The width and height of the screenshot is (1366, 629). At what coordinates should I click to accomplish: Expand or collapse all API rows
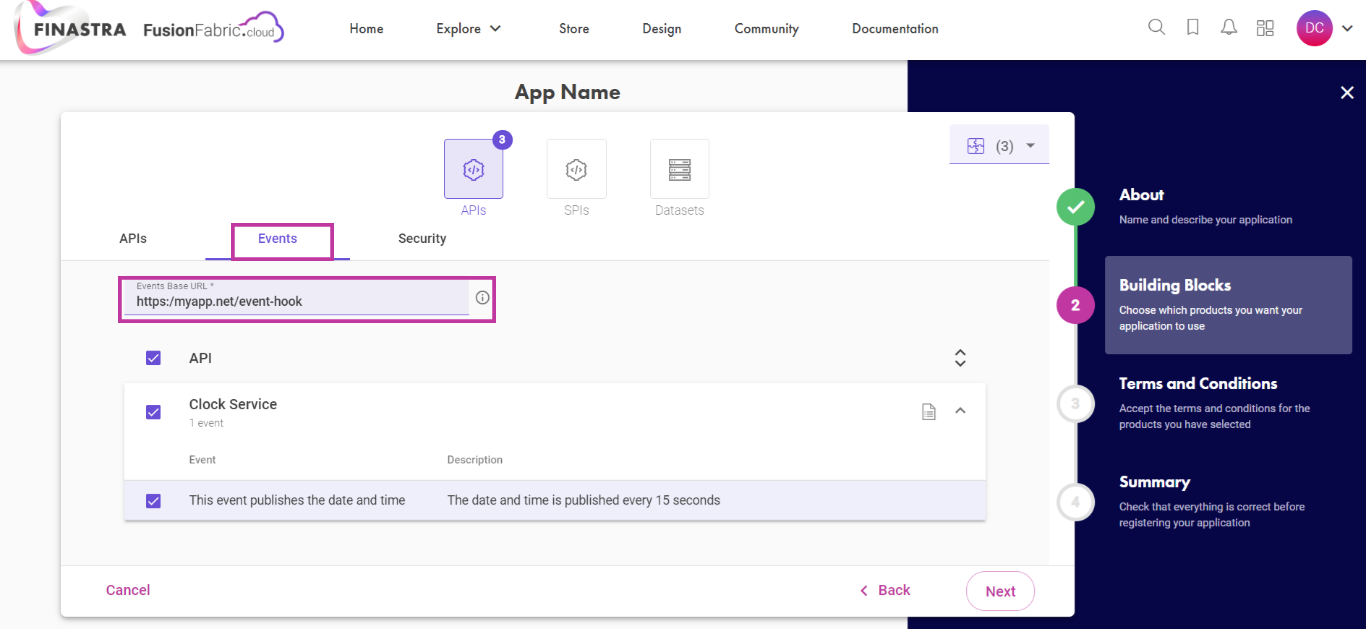pos(960,358)
